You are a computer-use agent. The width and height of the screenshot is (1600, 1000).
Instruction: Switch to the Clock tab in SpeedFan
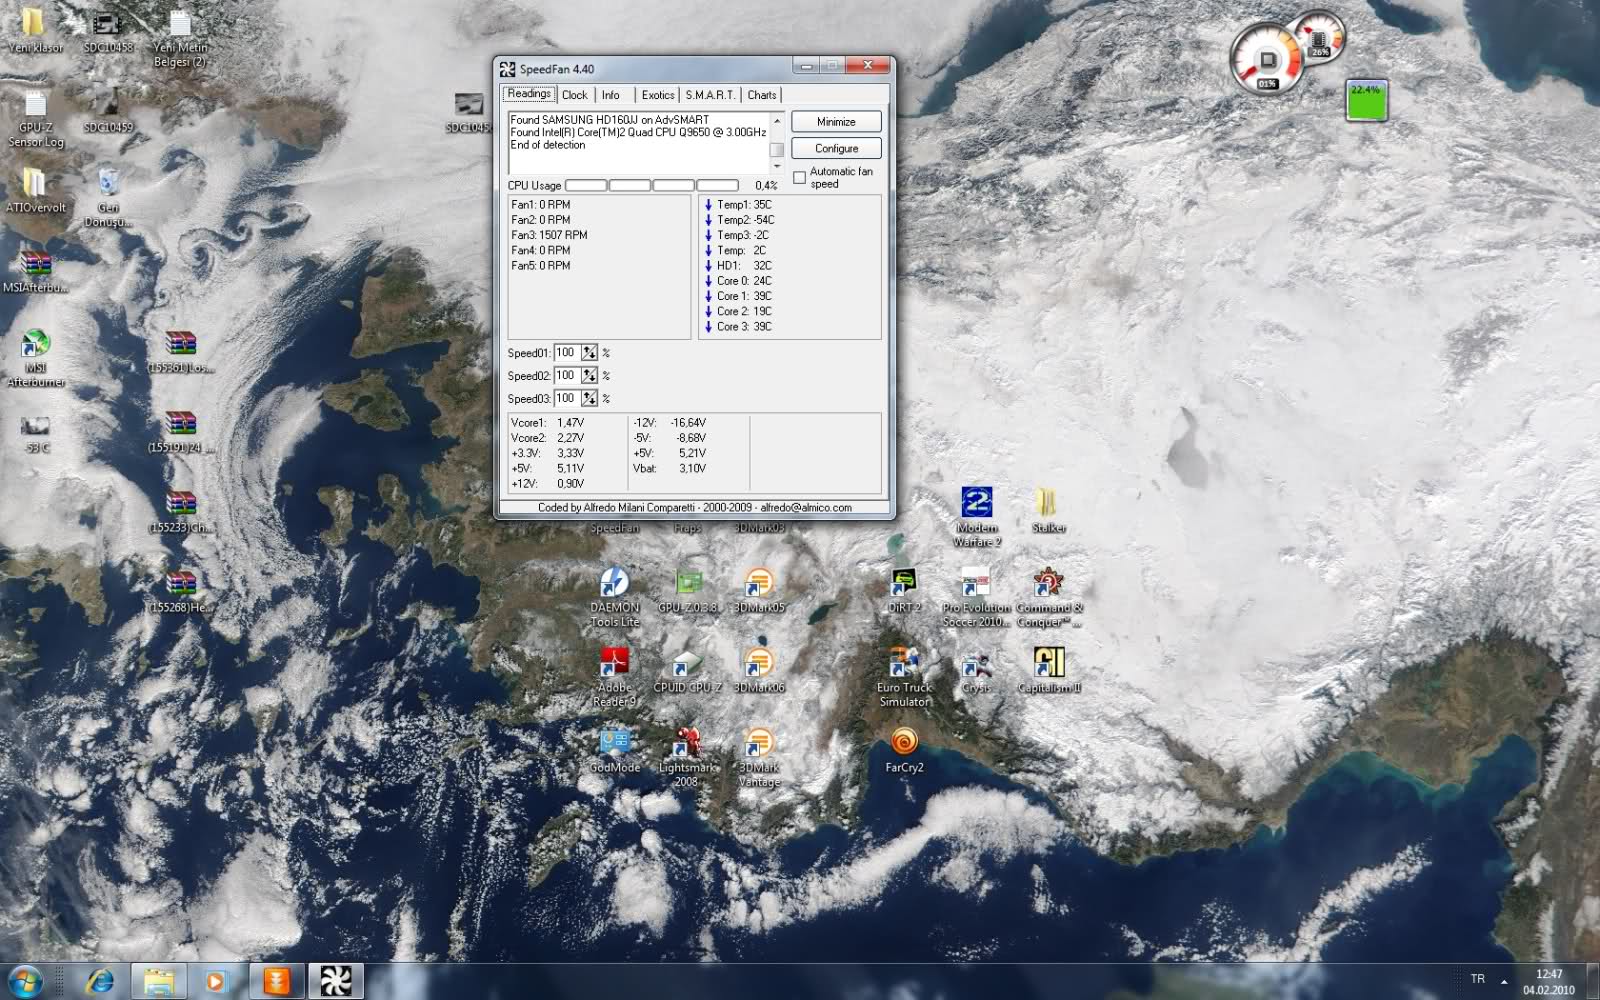[574, 95]
